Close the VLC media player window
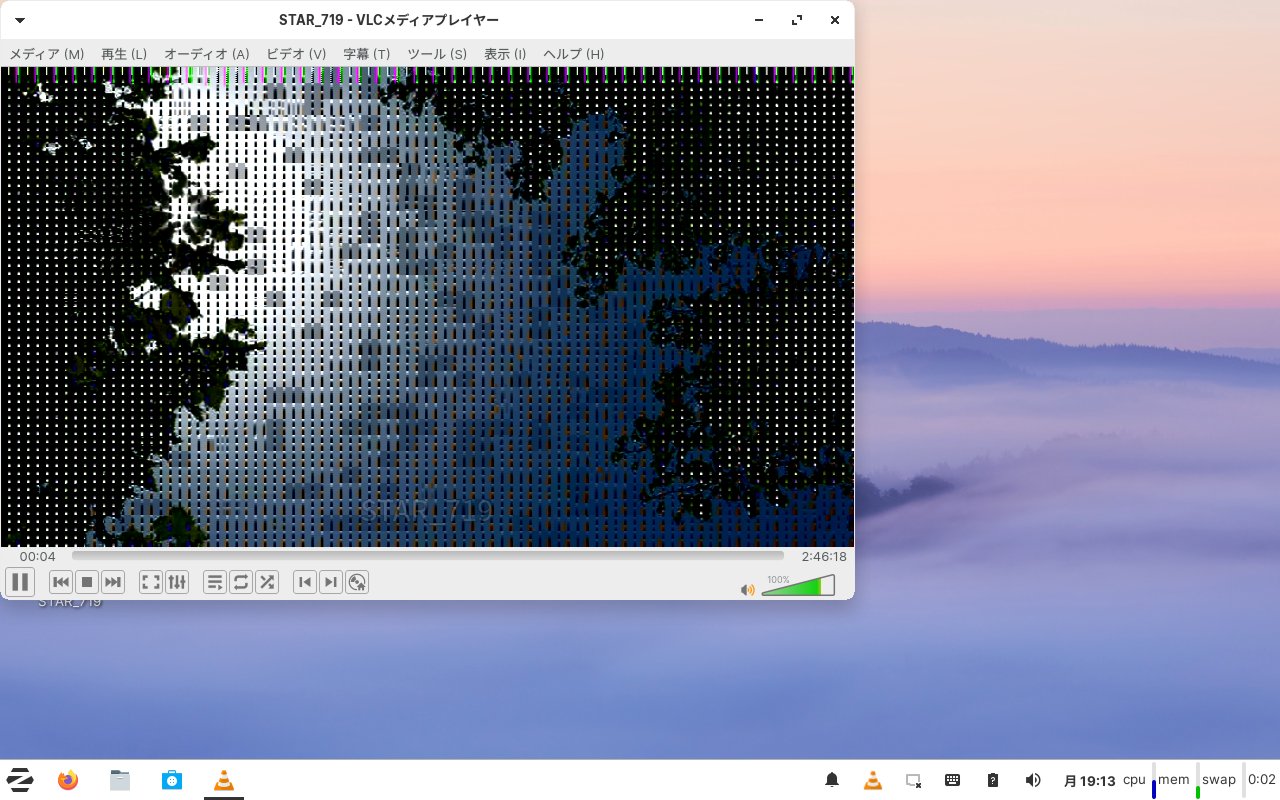This screenshot has height=800, width=1280. coord(835,20)
